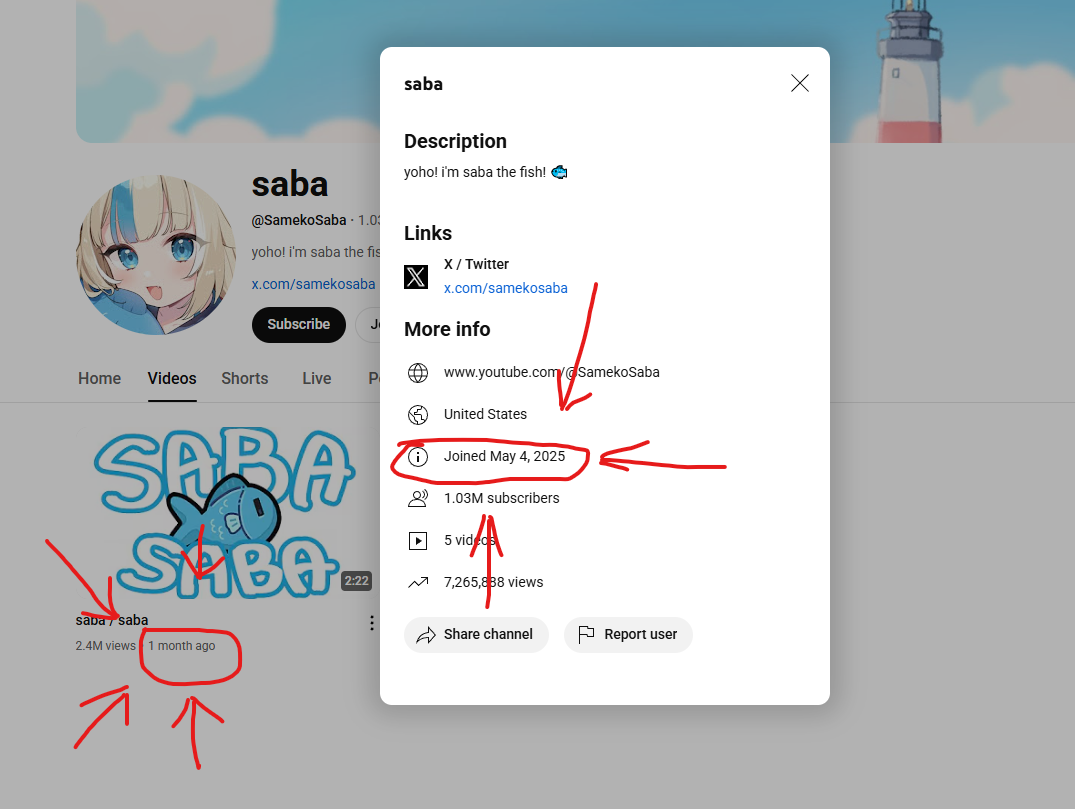Click the saba channel avatar image

pyautogui.click(x=156, y=255)
